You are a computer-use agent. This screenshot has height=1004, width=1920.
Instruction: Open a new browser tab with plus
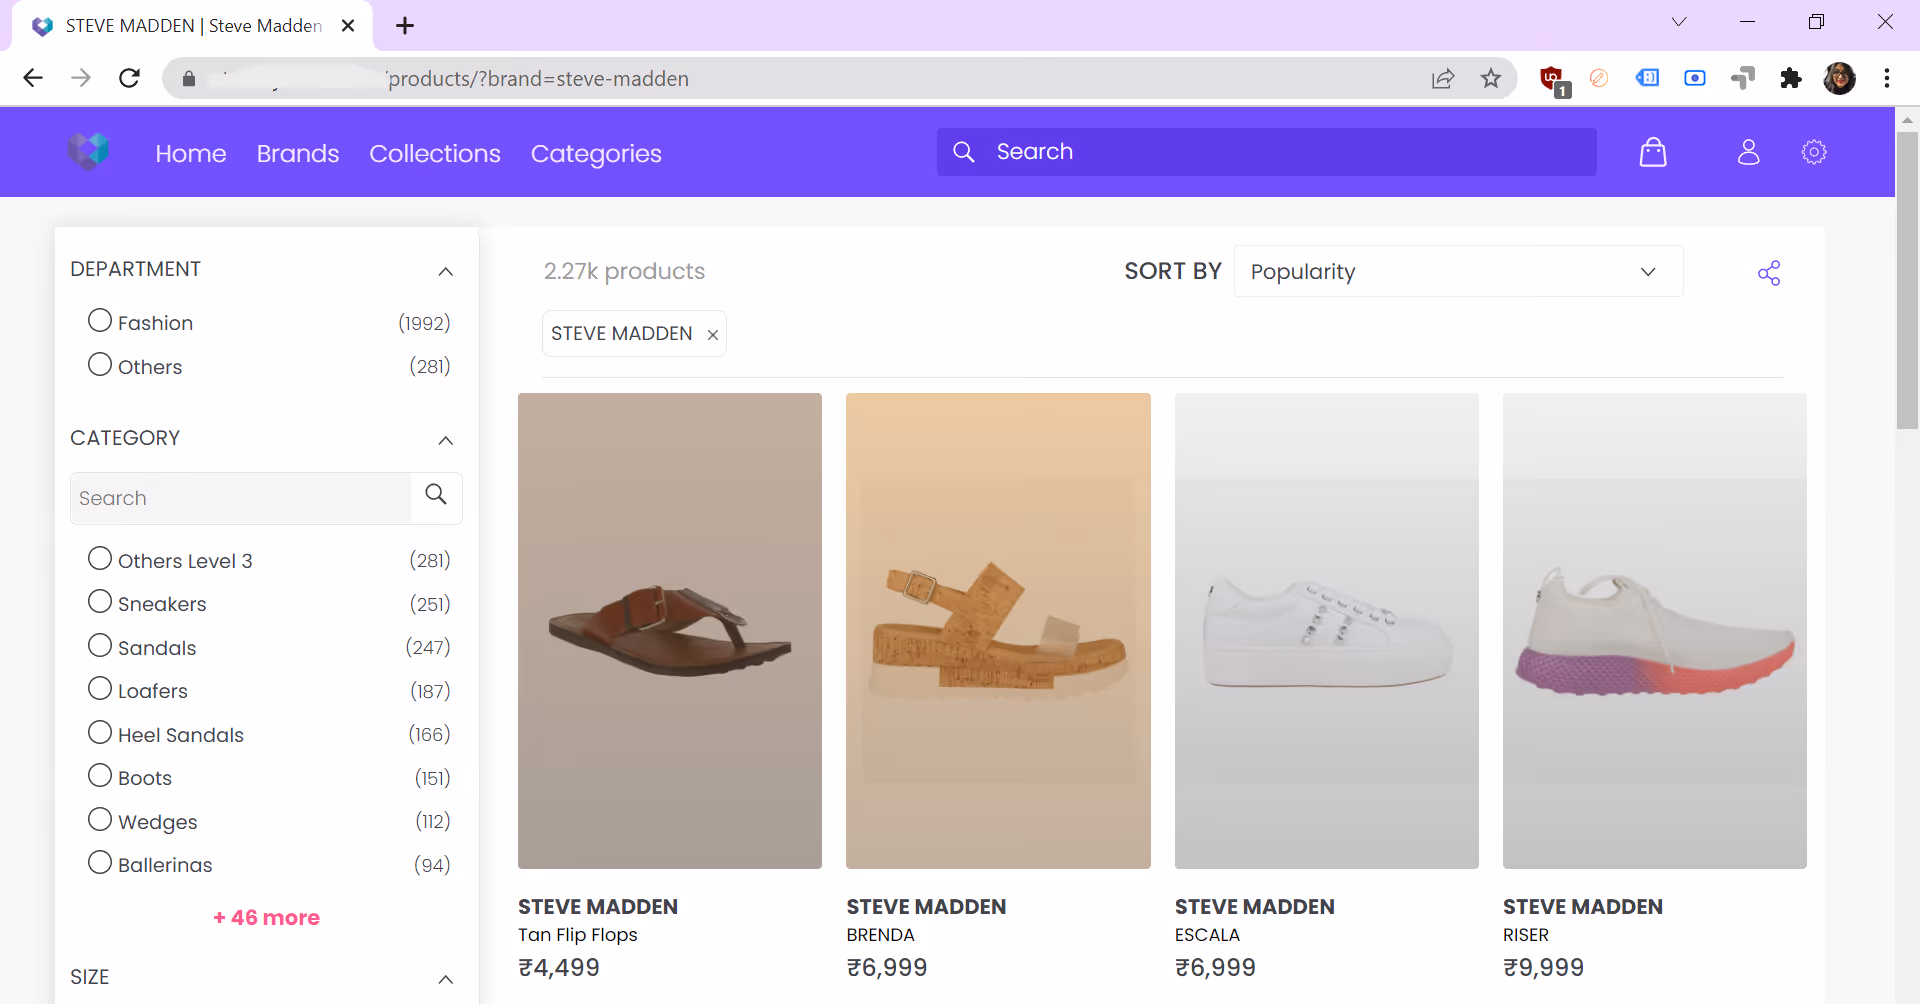pos(405,26)
